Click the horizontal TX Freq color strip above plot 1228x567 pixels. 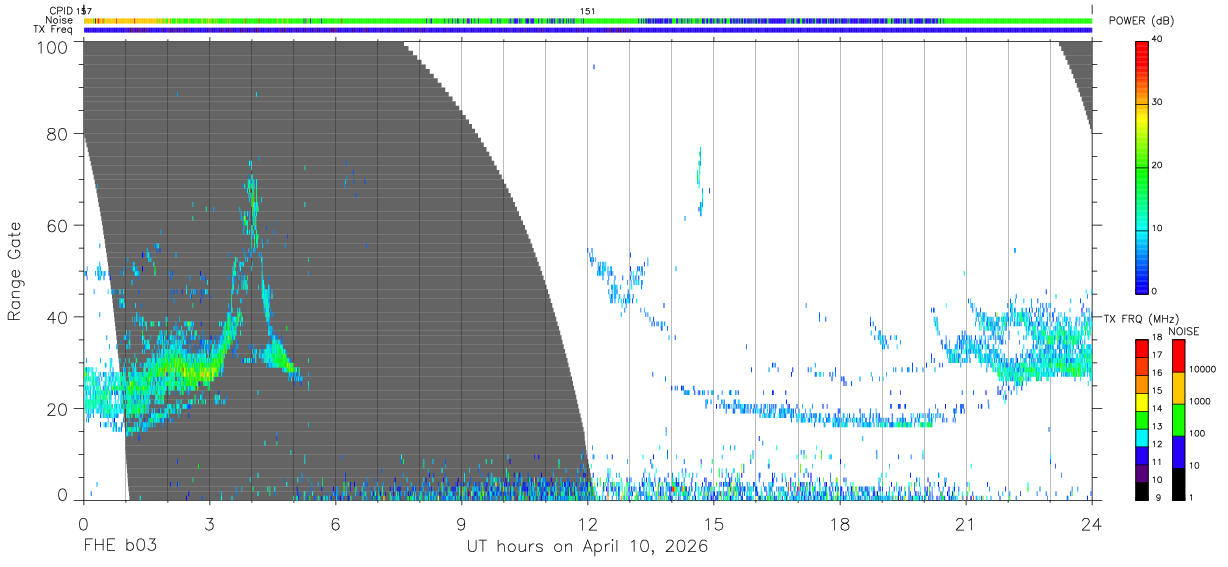588,29
